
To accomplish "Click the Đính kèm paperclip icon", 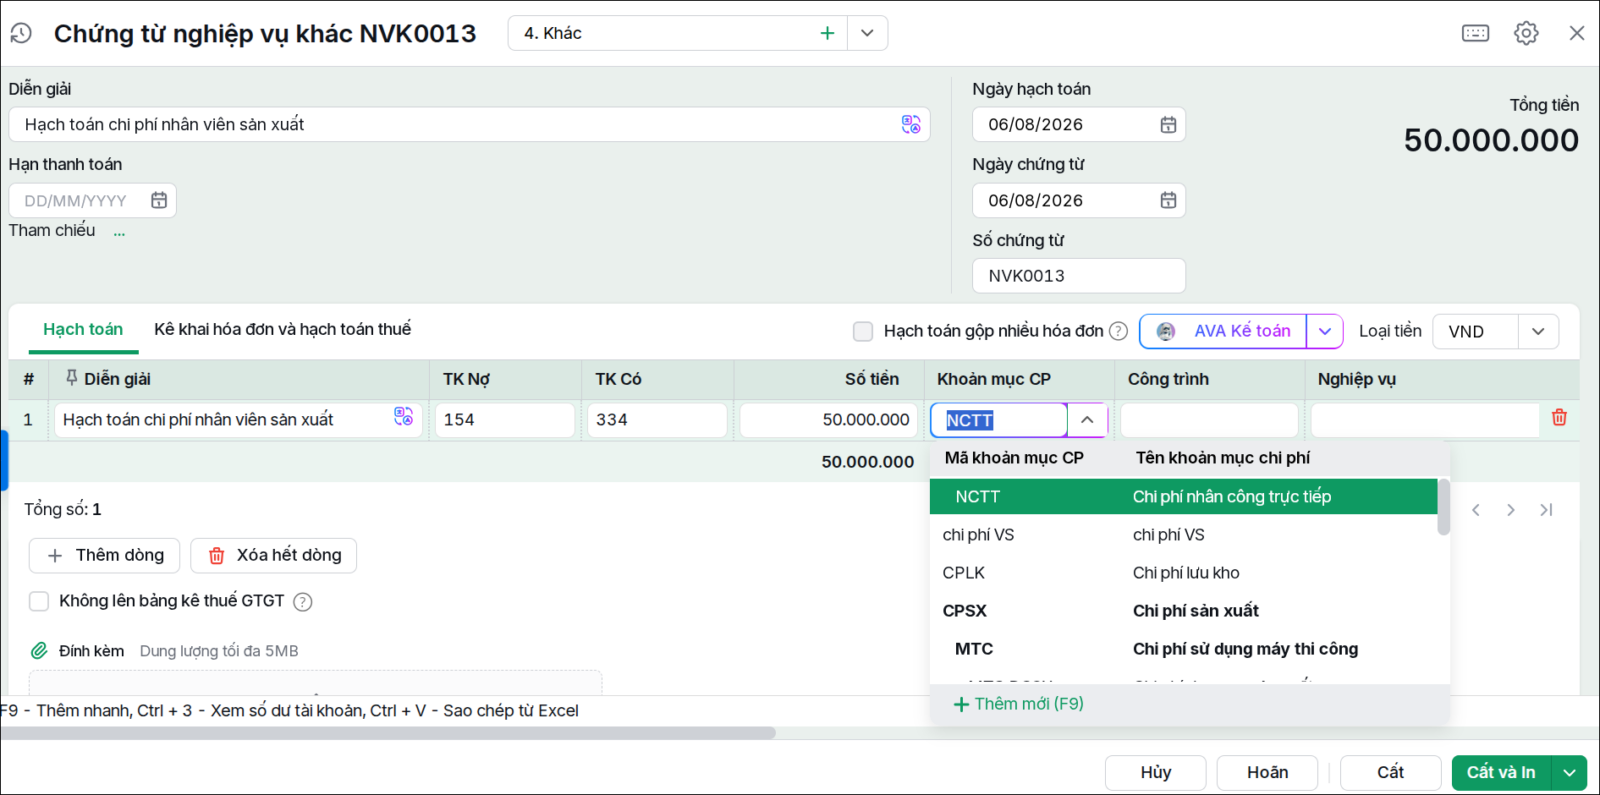I will pos(39,651).
